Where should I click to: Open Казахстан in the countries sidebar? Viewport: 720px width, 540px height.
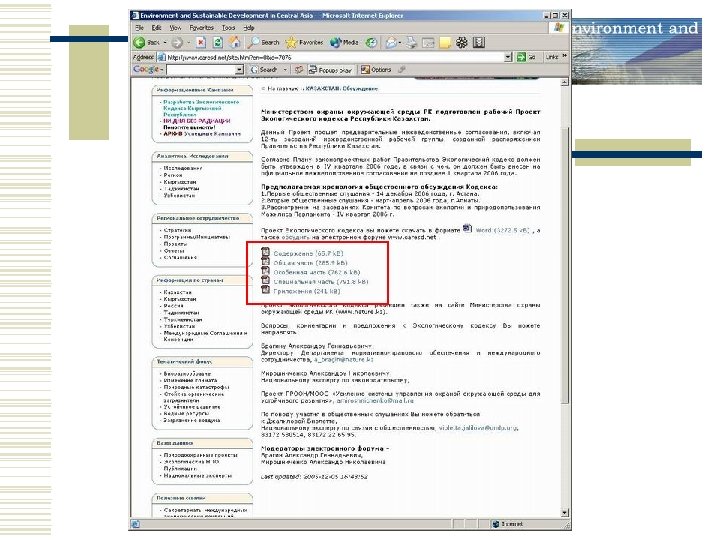point(178,292)
